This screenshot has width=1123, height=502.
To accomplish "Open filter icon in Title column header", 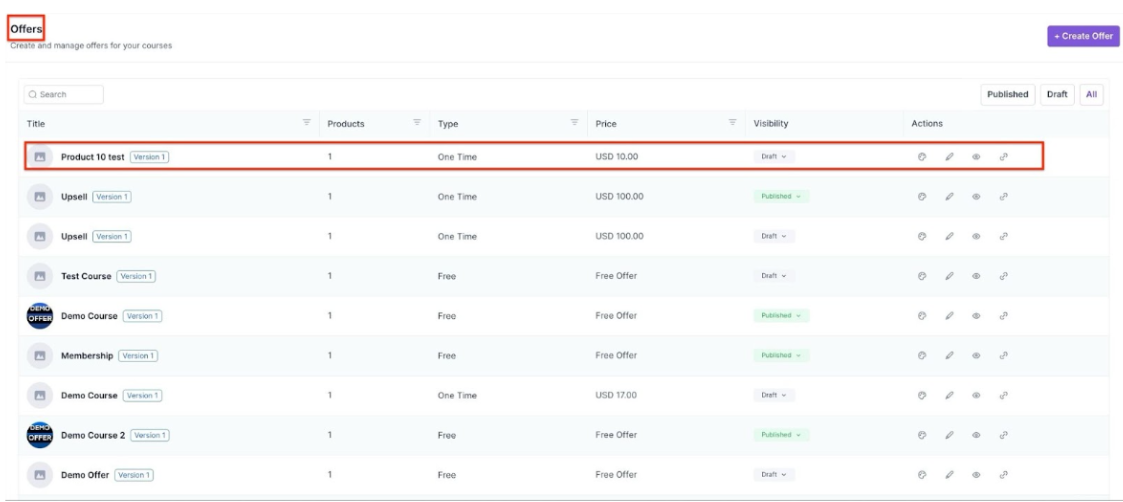I will click(x=306, y=123).
